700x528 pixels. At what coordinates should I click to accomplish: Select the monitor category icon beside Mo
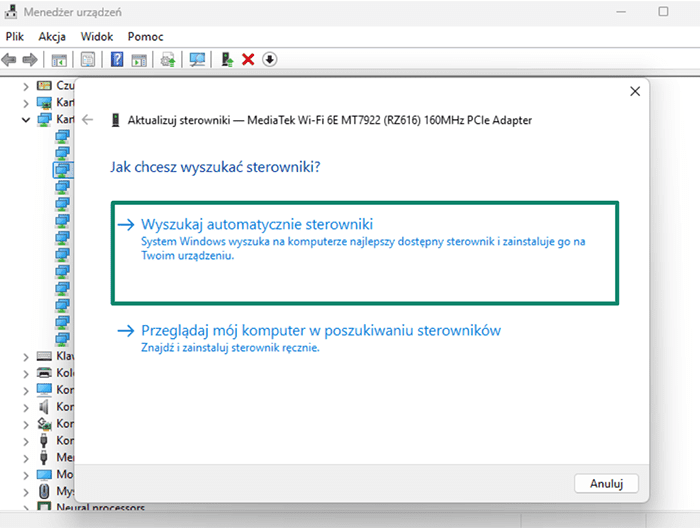[x=44, y=474]
